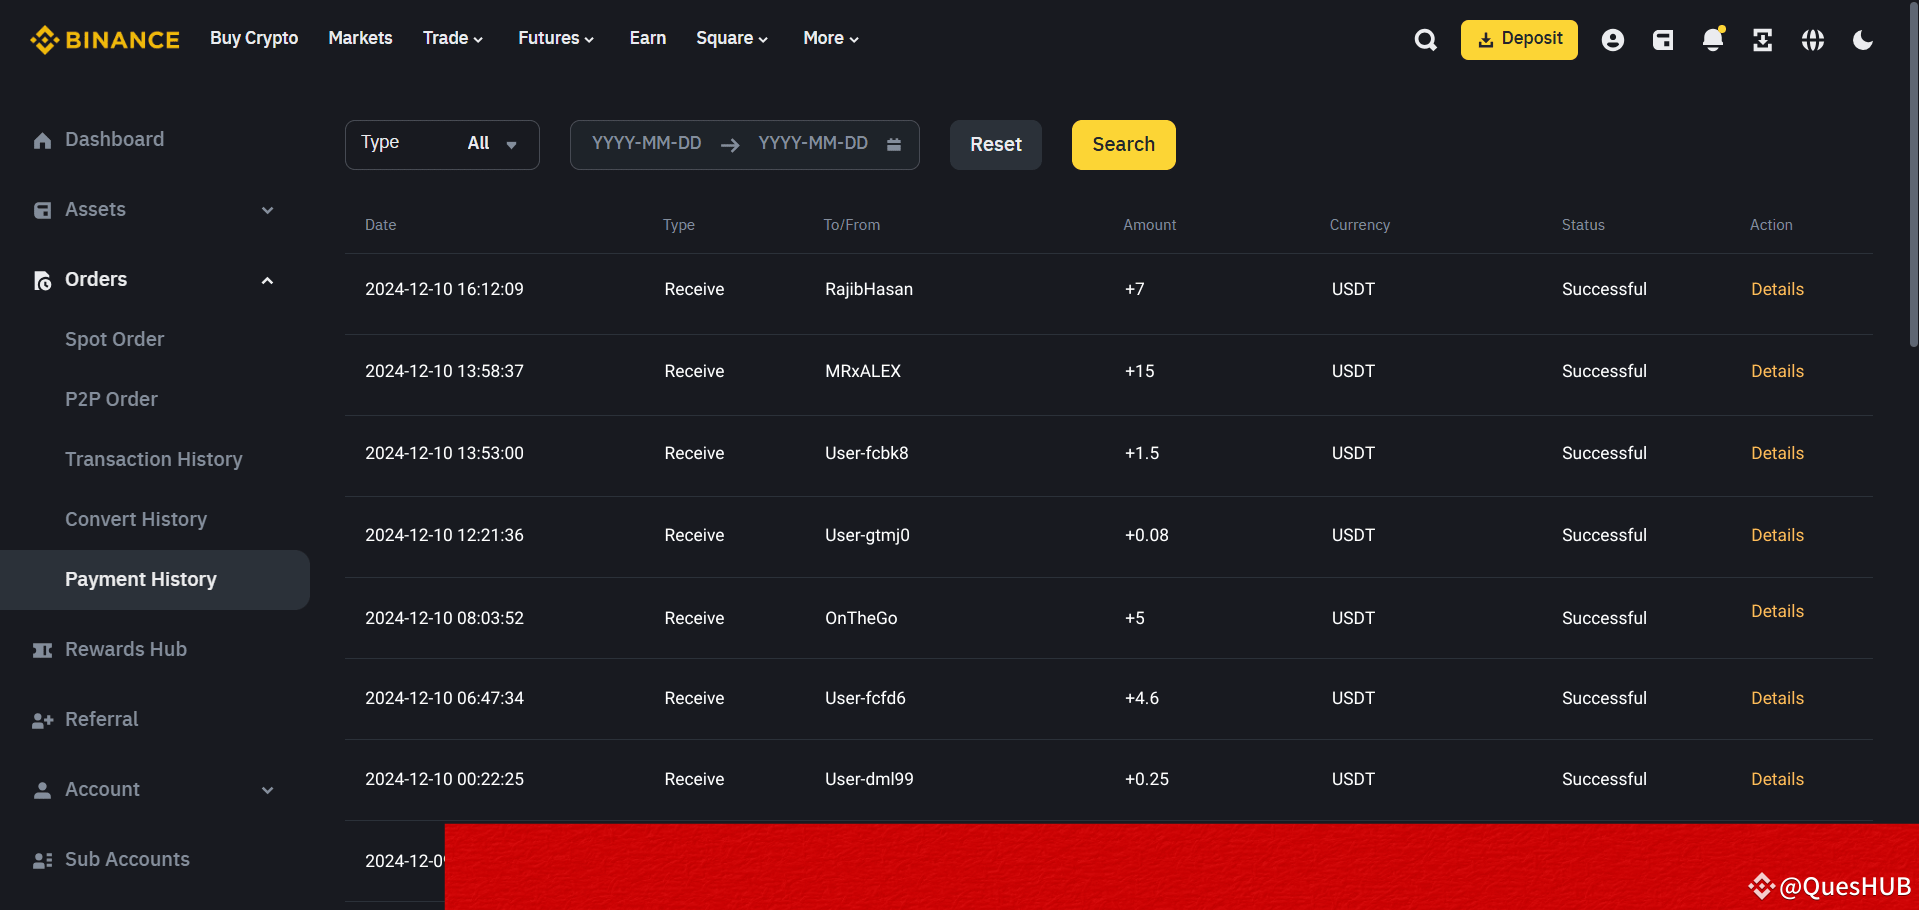Go to Buy Crypto
Screen dimensions: 1919x910
(x=254, y=38)
